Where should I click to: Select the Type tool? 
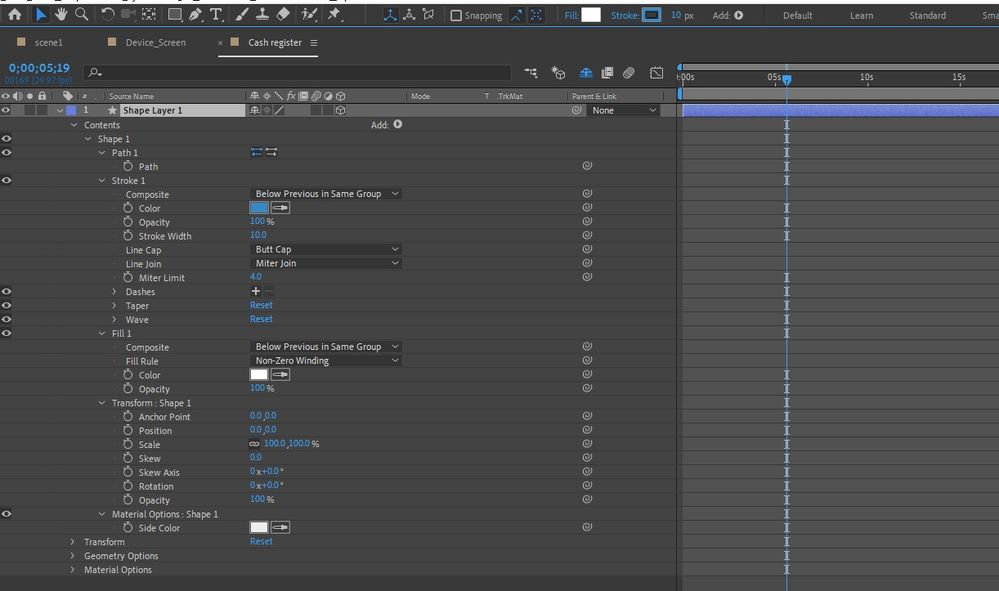[216, 14]
